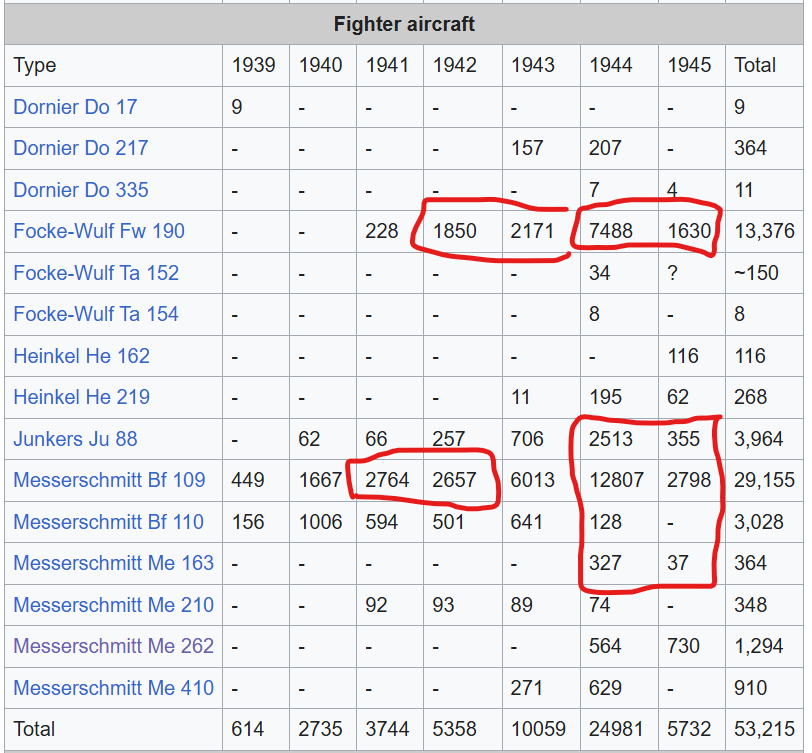Follow the Messerschmitt Bf 110 link
The image size is (812, 753).
tap(109, 522)
